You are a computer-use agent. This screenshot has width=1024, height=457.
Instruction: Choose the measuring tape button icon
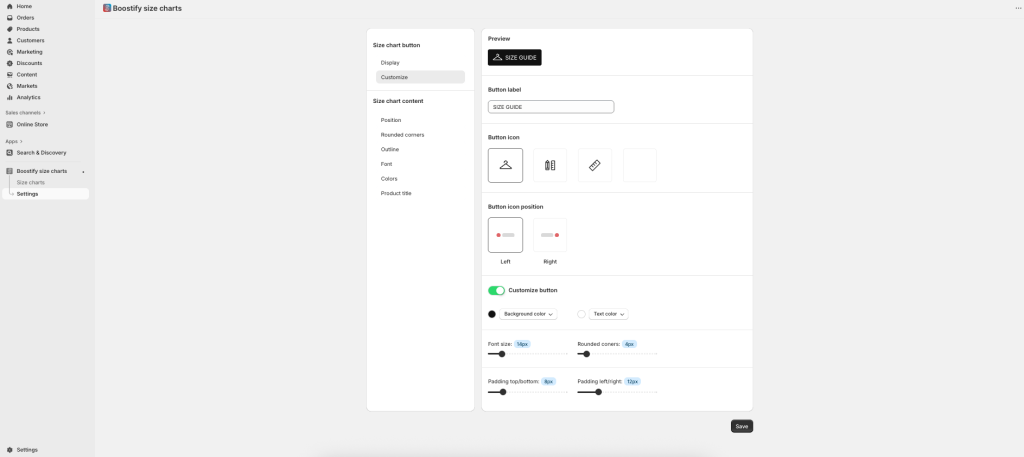click(x=595, y=165)
